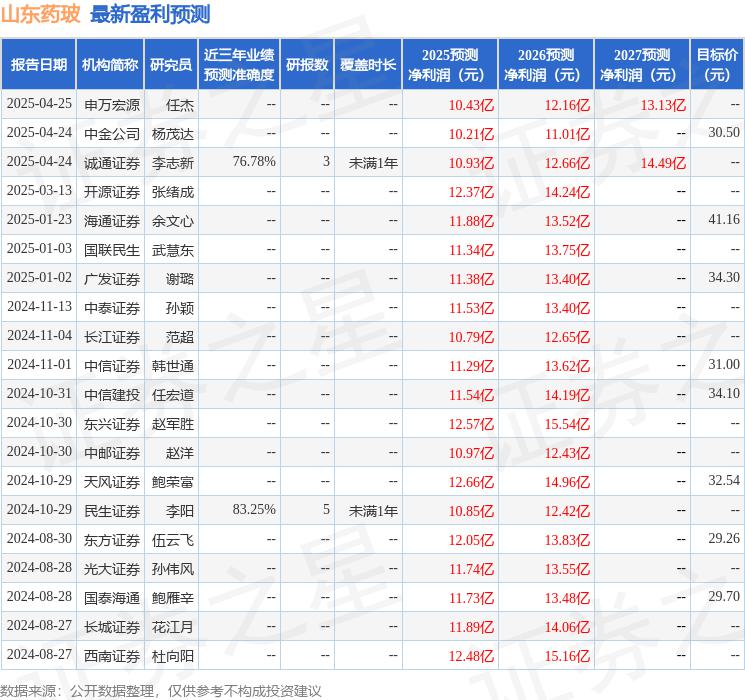Click the 目标价(元) column header

pyautogui.click(x=717, y=65)
